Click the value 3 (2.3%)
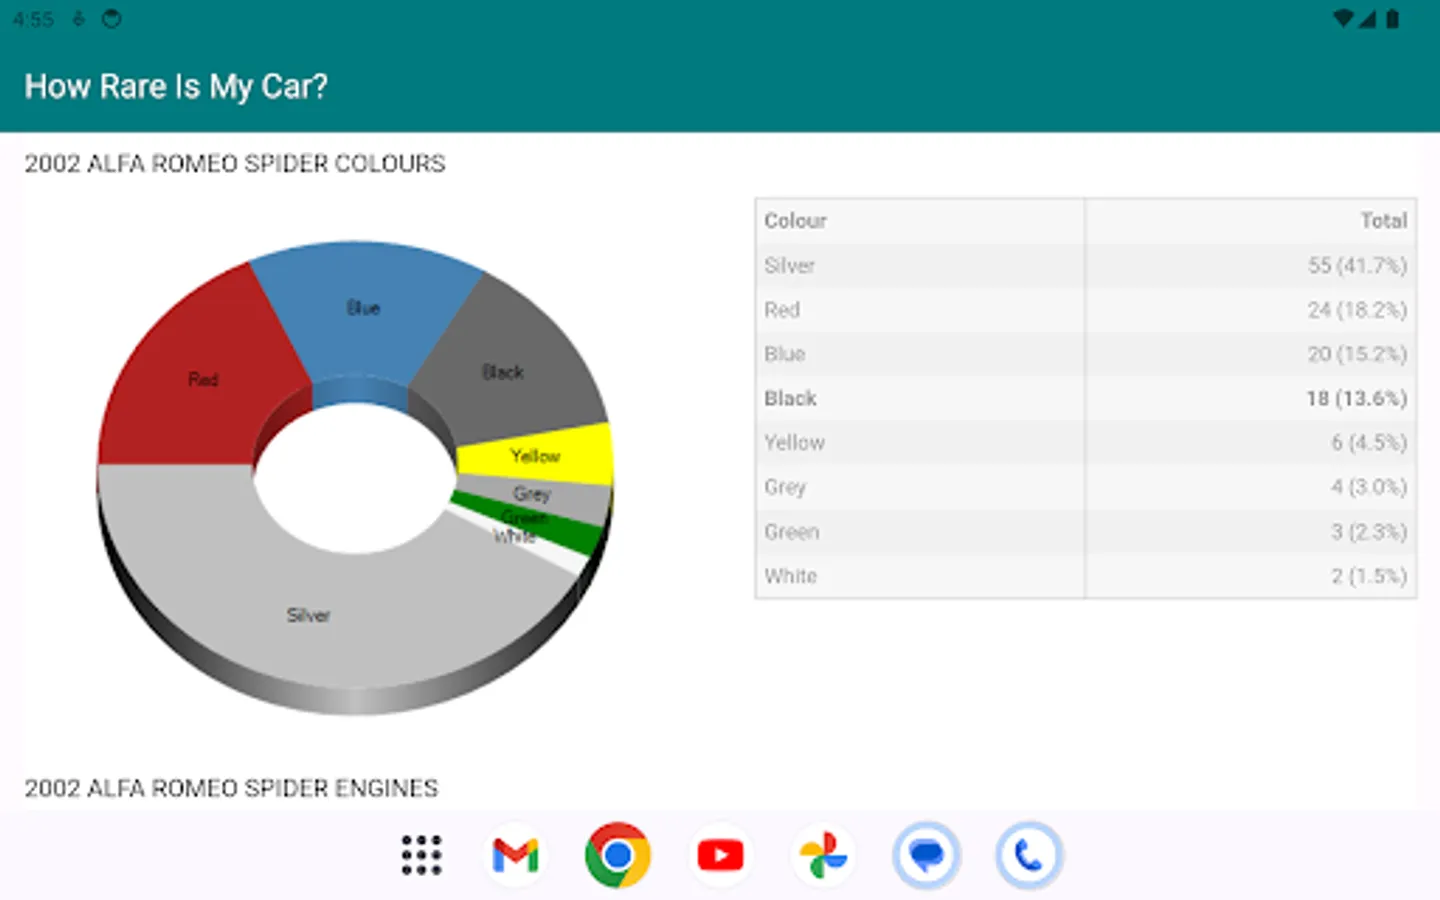1440x900 pixels. pos(1369,532)
